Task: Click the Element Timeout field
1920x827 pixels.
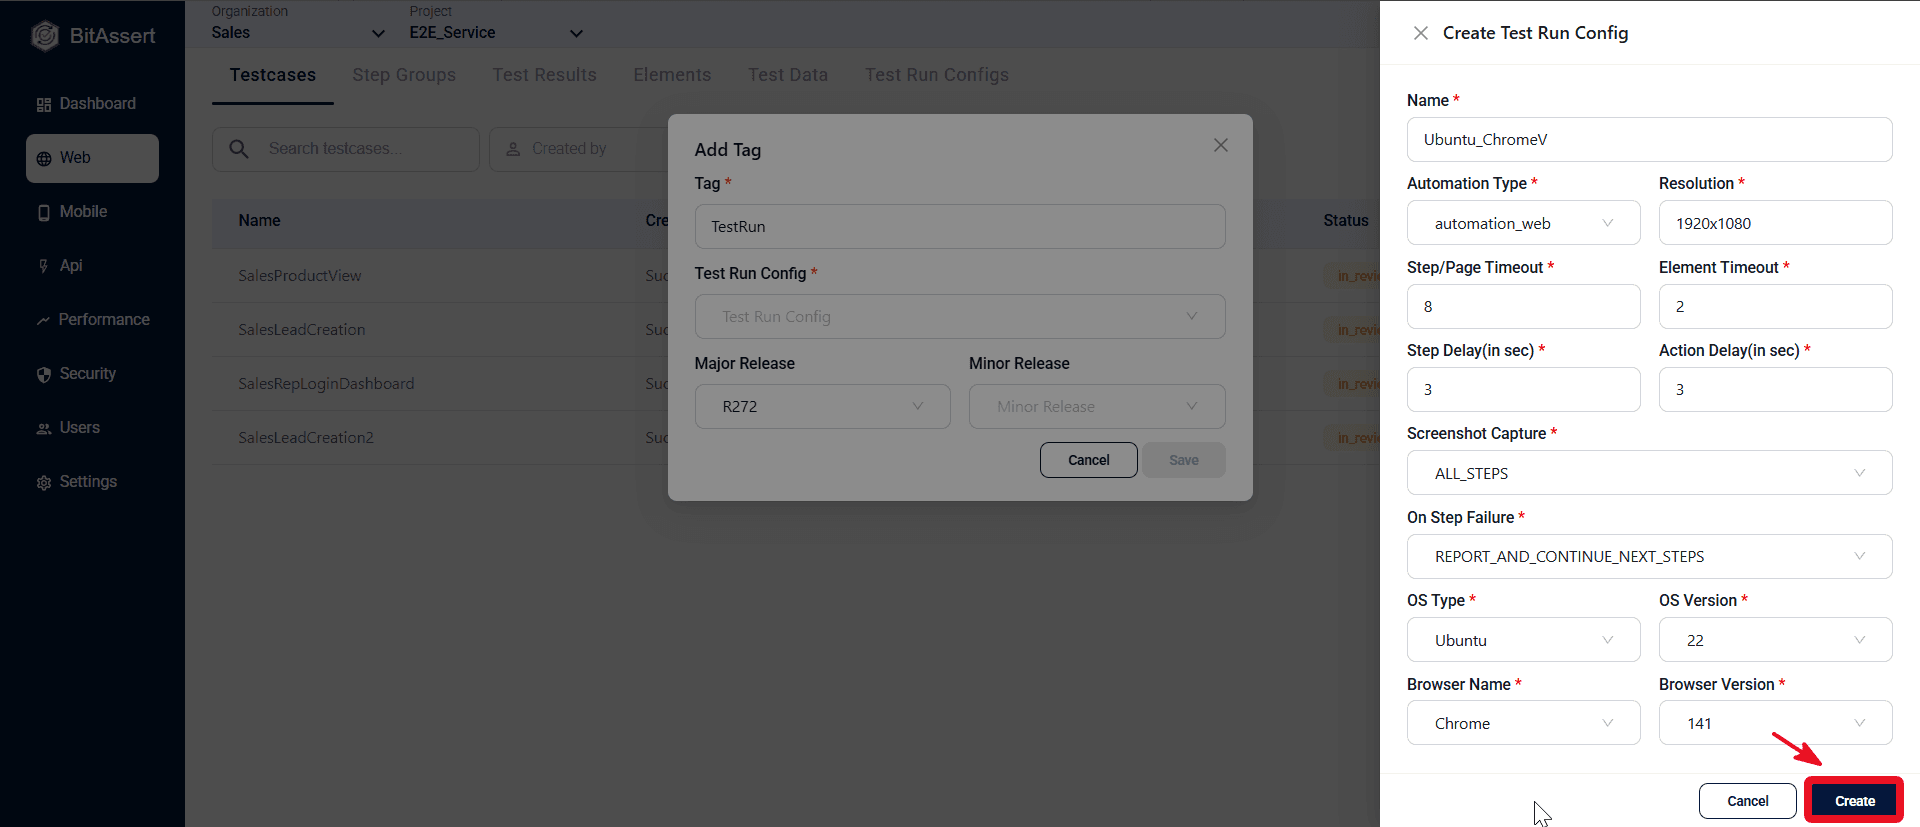Action: (1775, 306)
